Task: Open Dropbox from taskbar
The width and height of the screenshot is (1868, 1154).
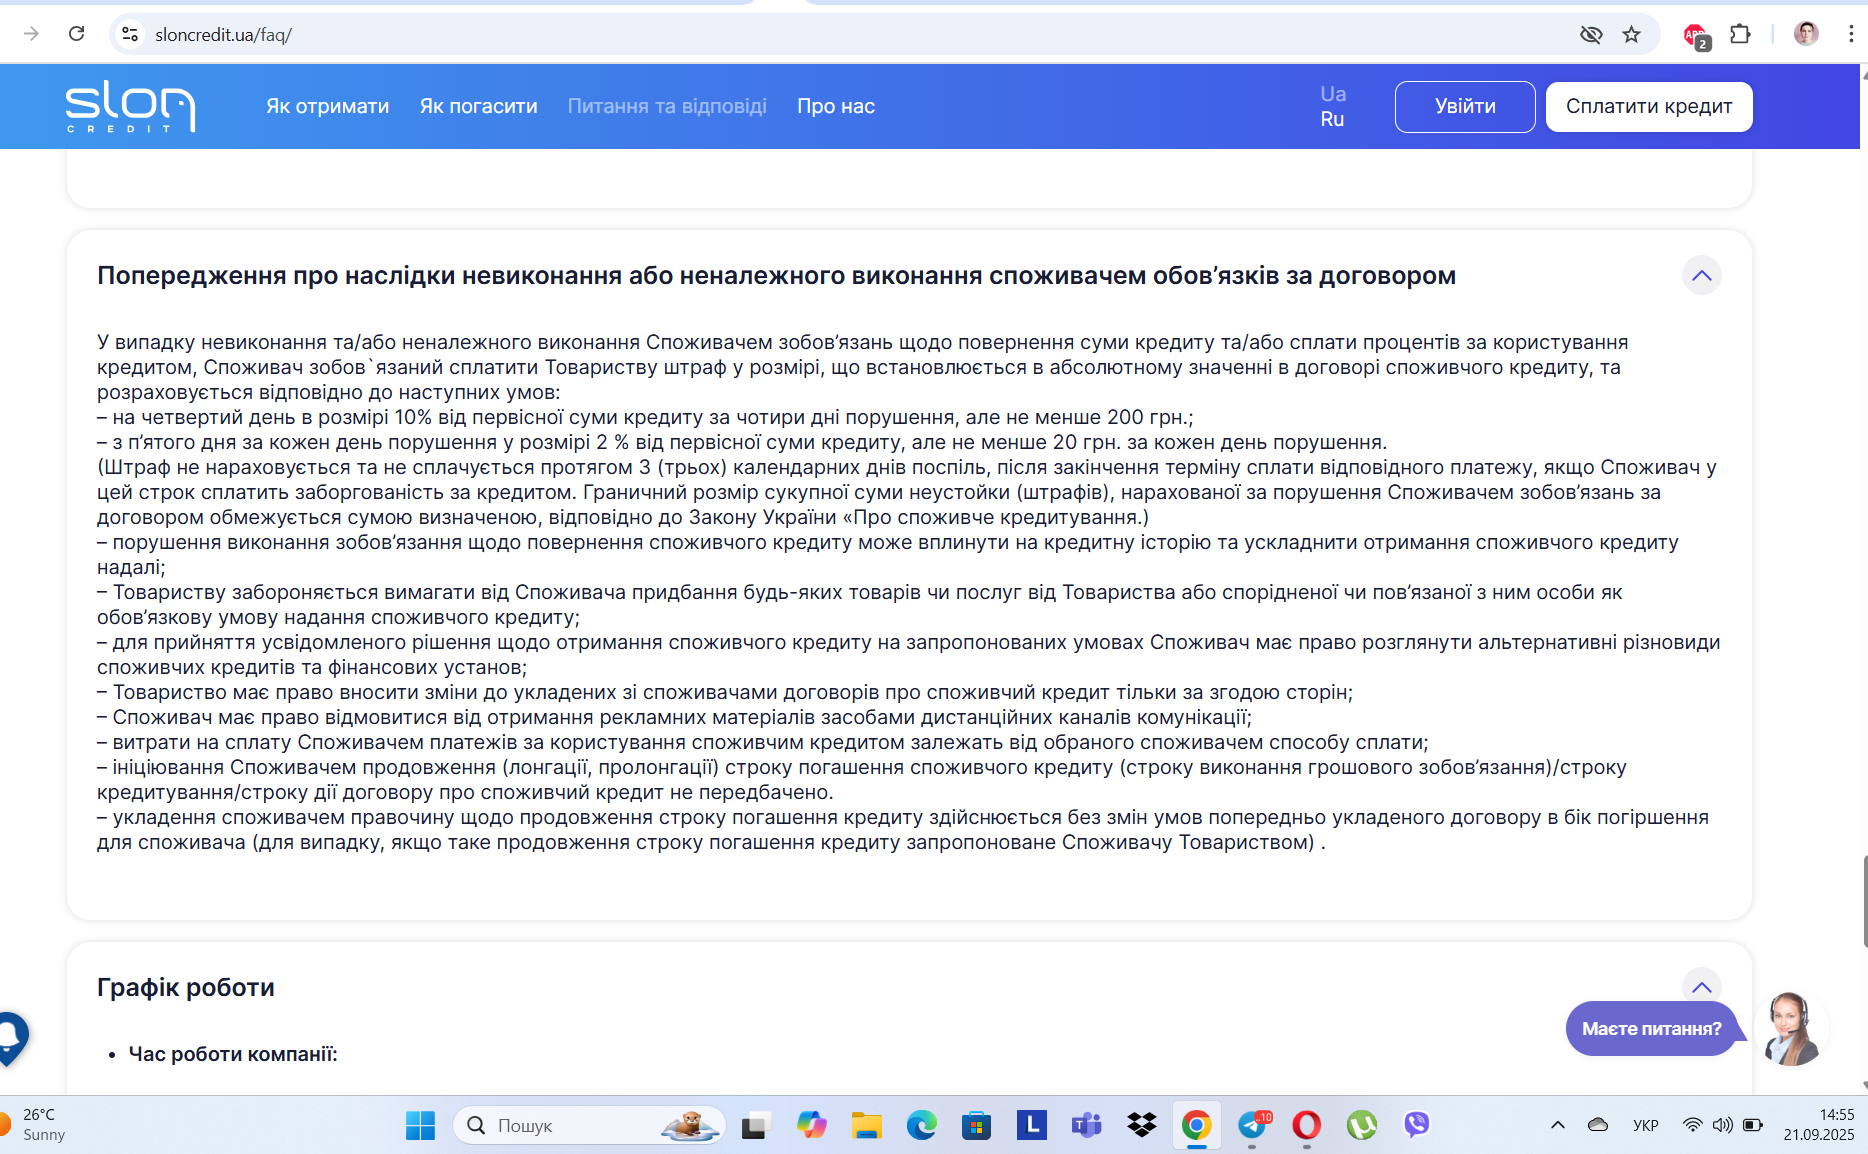Action: [1141, 1125]
